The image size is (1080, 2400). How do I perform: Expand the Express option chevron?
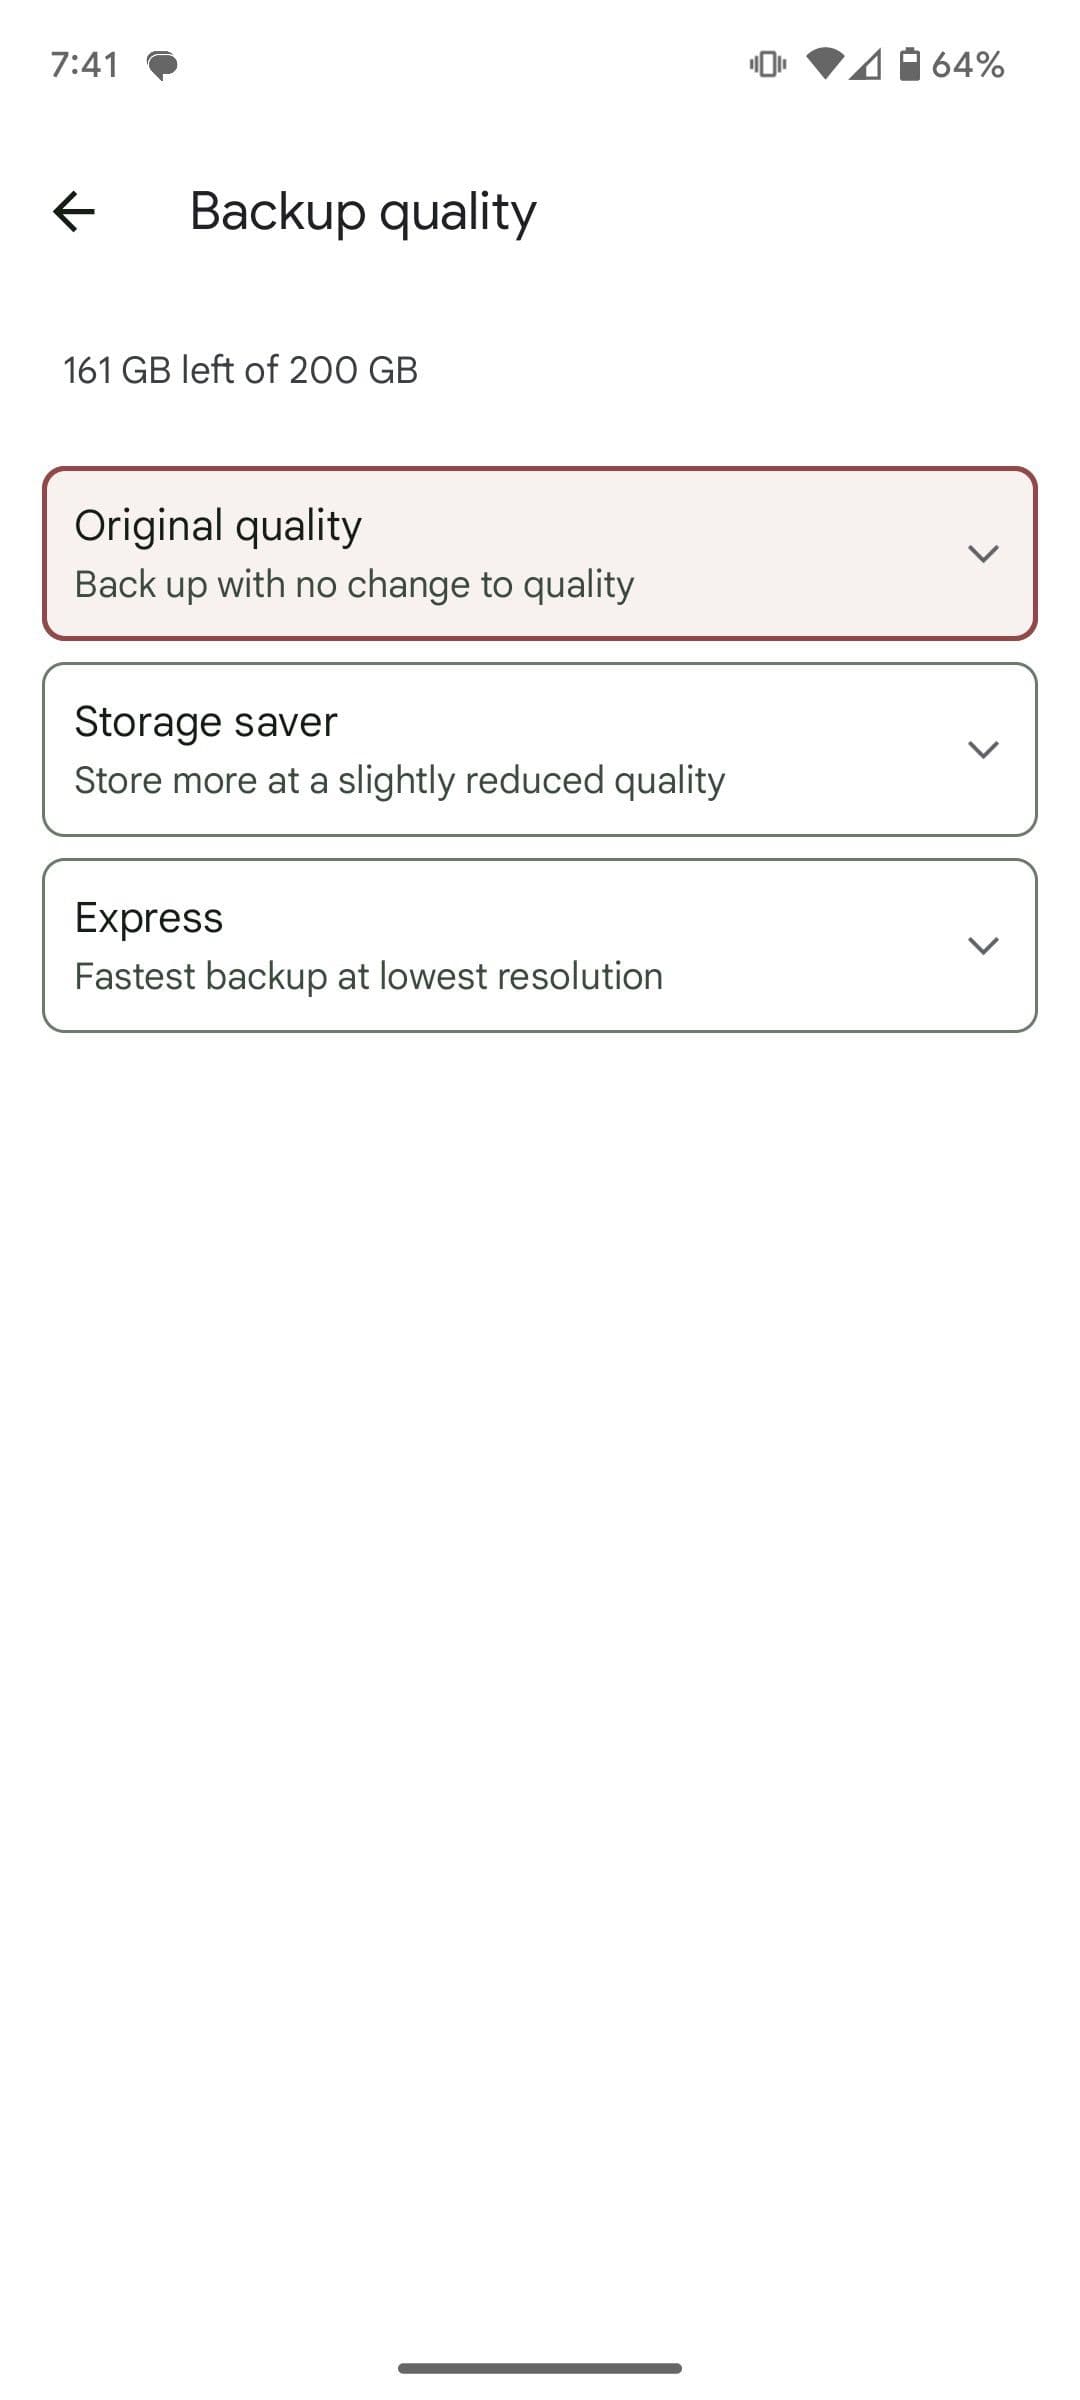983,946
